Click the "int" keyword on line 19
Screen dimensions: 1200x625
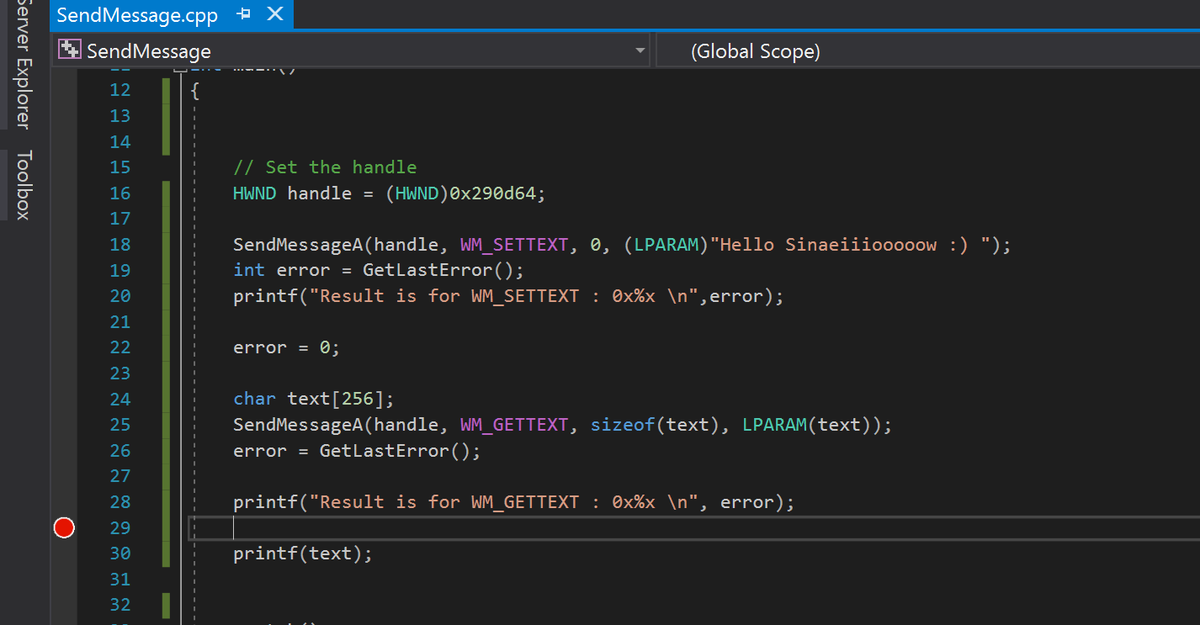(x=249, y=270)
